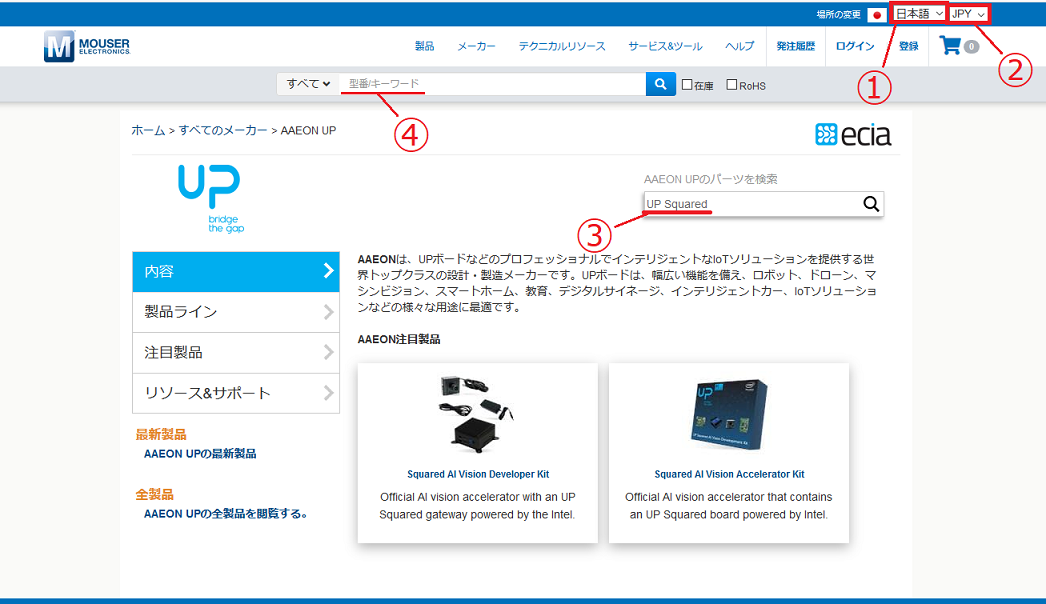The image size is (1046, 604).
Task: Click the 内容 tab chevron arrow
Action: coord(328,270)
